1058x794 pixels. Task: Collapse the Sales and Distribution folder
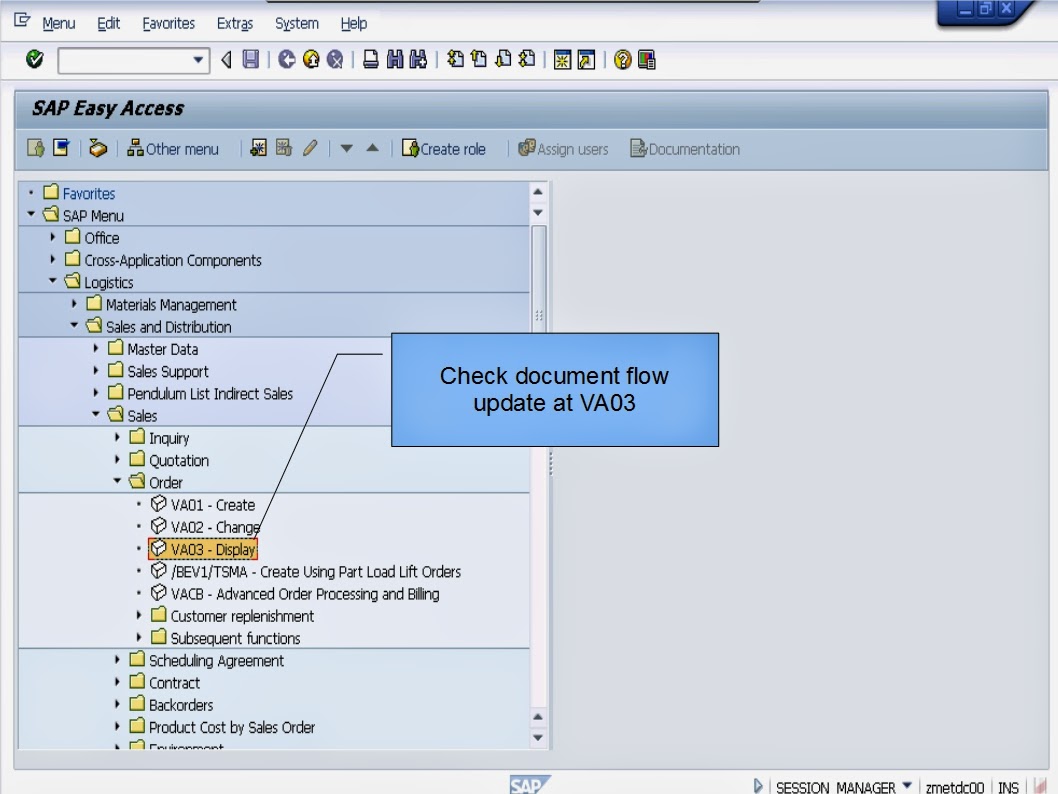(74, 325)
